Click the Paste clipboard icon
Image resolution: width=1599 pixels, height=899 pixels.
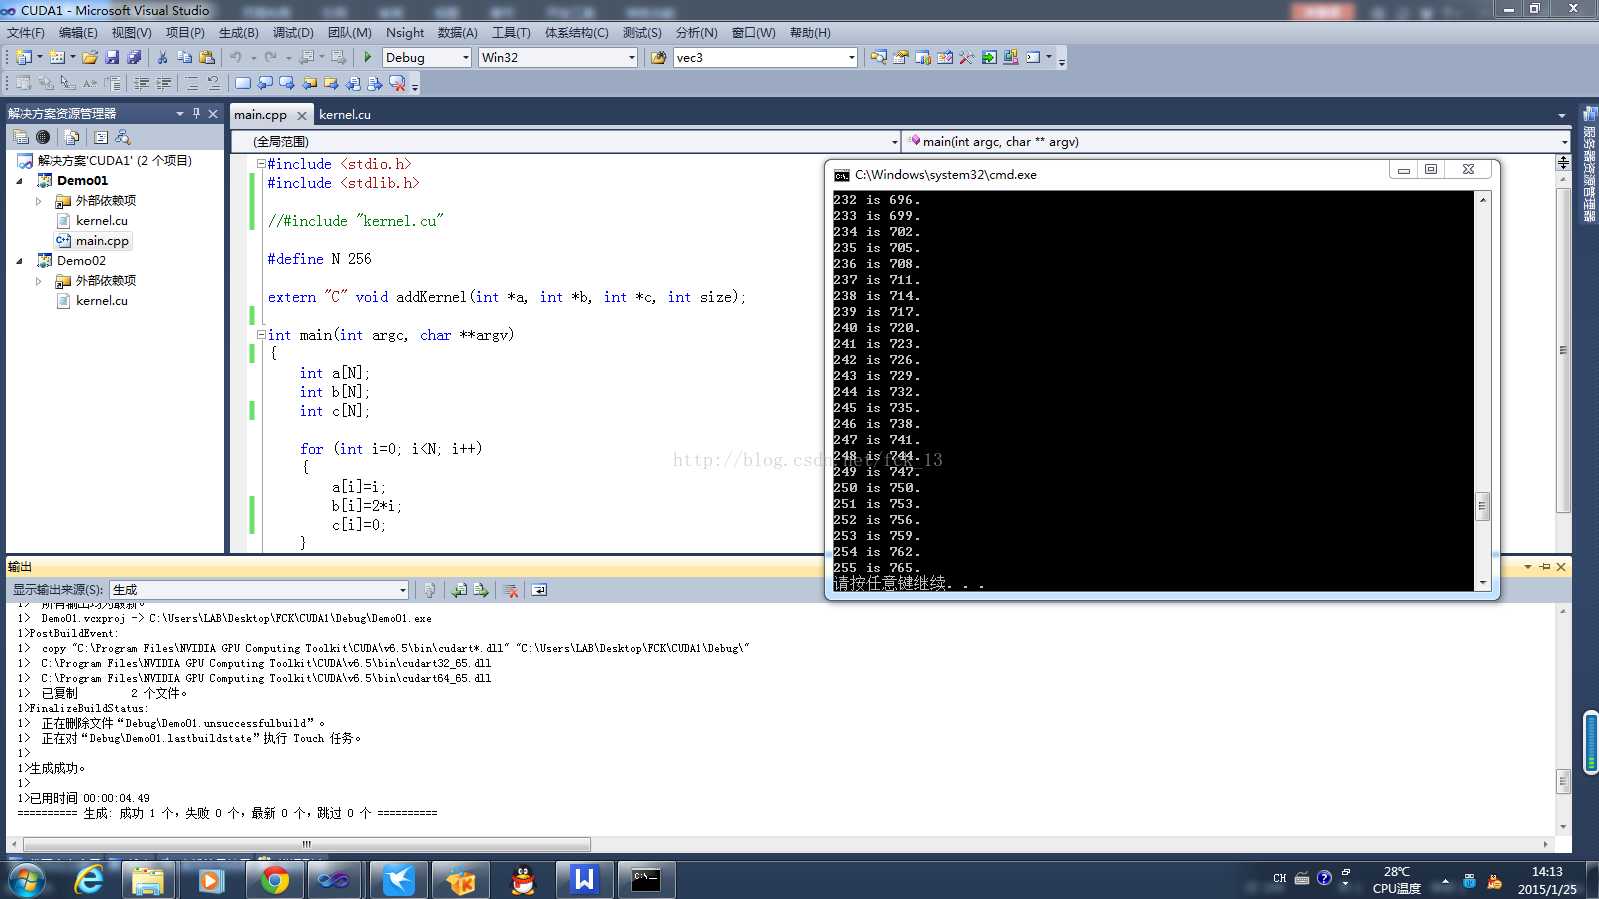(207, 57)
